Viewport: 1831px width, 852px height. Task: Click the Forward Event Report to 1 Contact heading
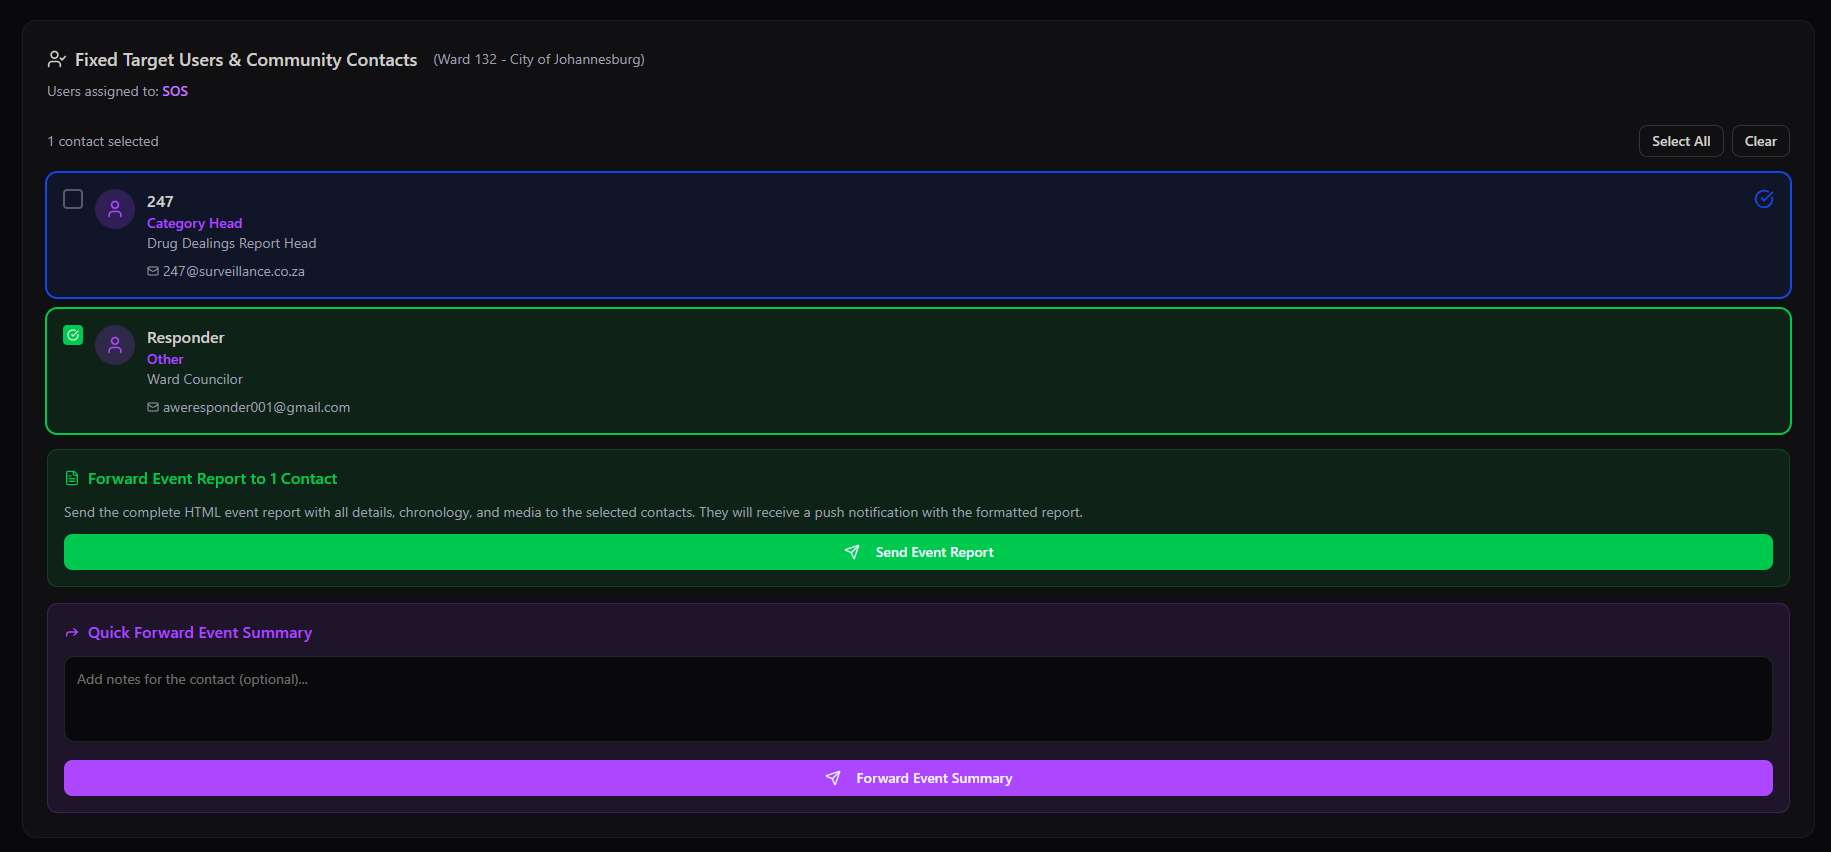point(212,479)
